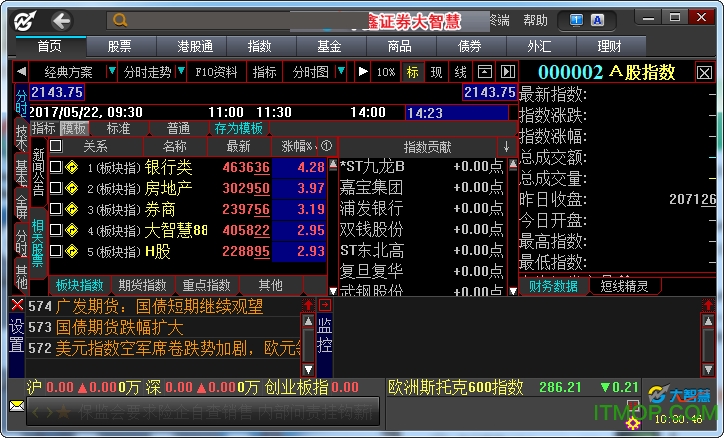724x438 pixels.
Task: Click news list scroll down arrow
Action: pos(308,369)
